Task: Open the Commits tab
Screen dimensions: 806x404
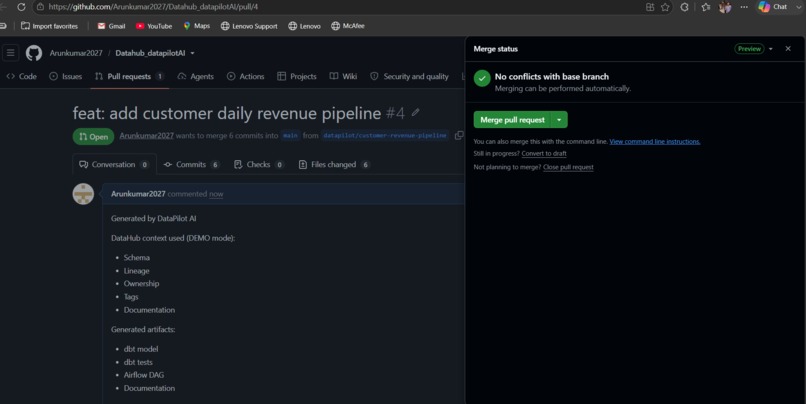Action: coord(191,164)
